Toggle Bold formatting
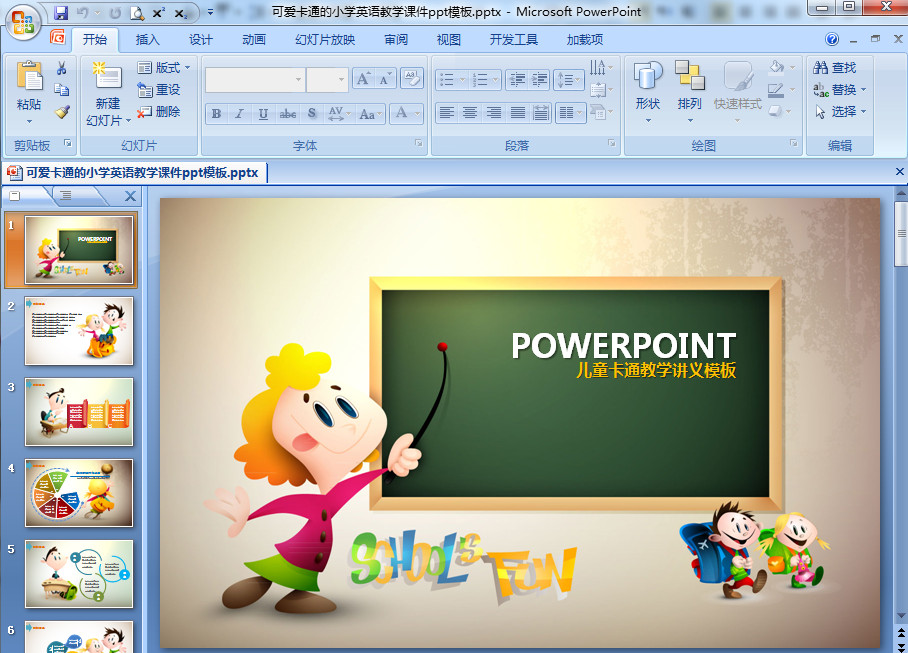This screenshot has width=908, height=653. [216, 114]
